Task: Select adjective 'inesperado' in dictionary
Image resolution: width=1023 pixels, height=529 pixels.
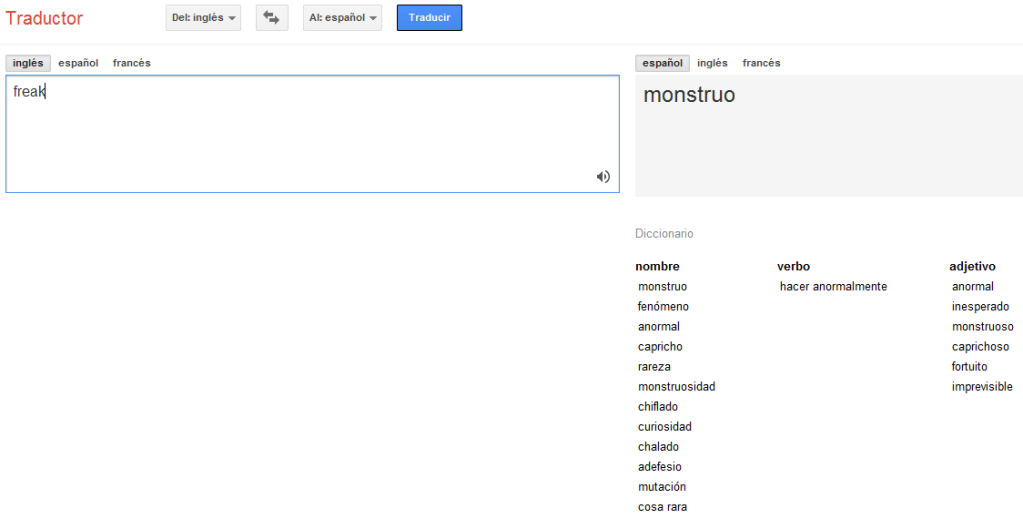Action: click(980, 307)
